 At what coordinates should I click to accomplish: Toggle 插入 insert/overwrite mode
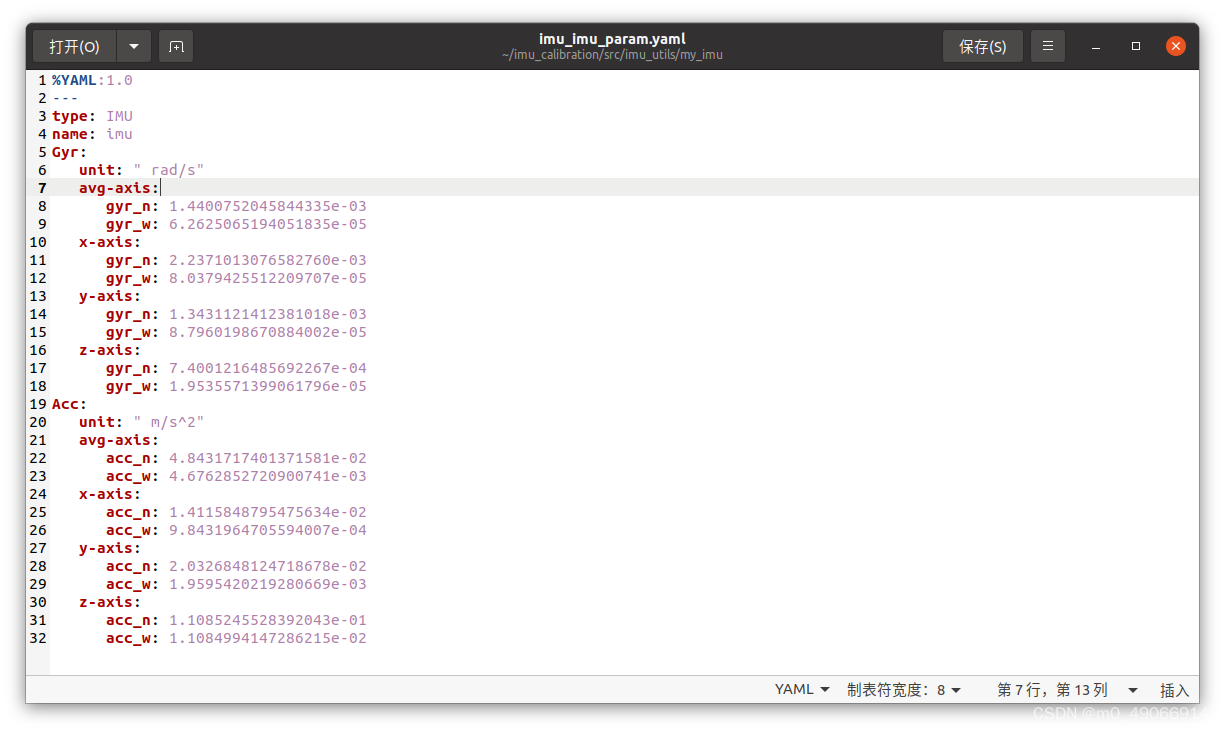coord(1174,689)
